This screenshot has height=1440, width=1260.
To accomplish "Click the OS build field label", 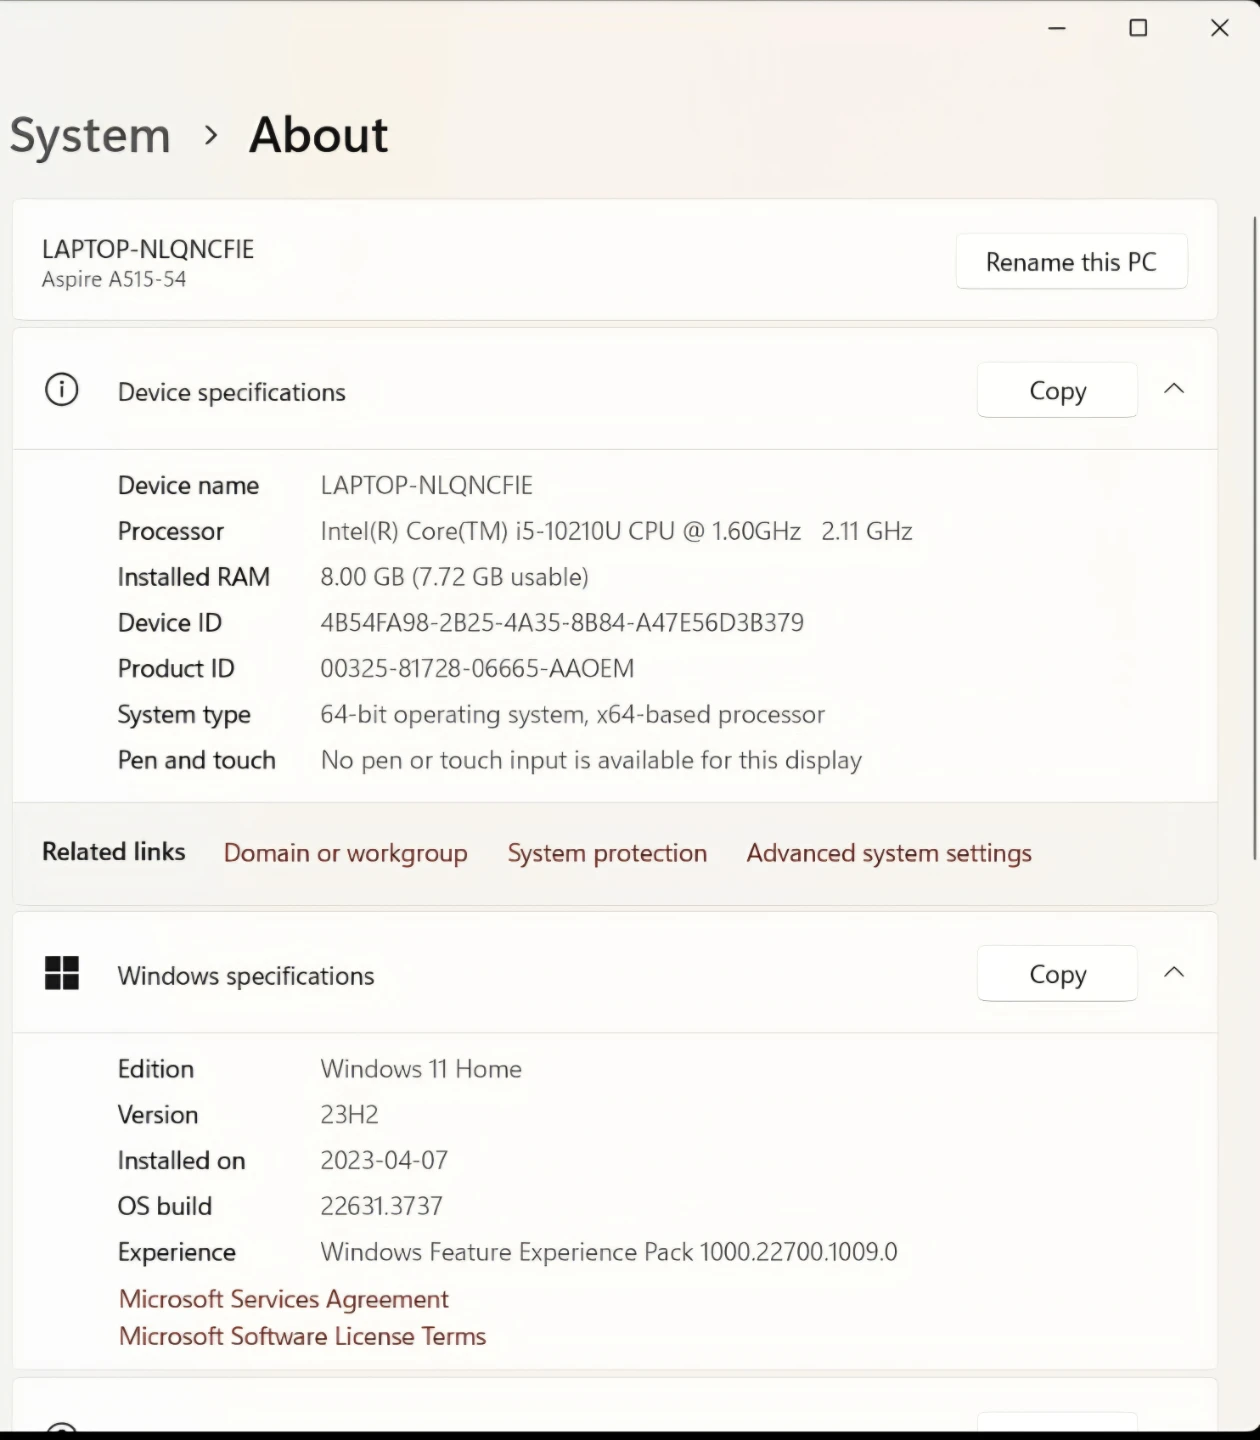I will coord(165,1206).
